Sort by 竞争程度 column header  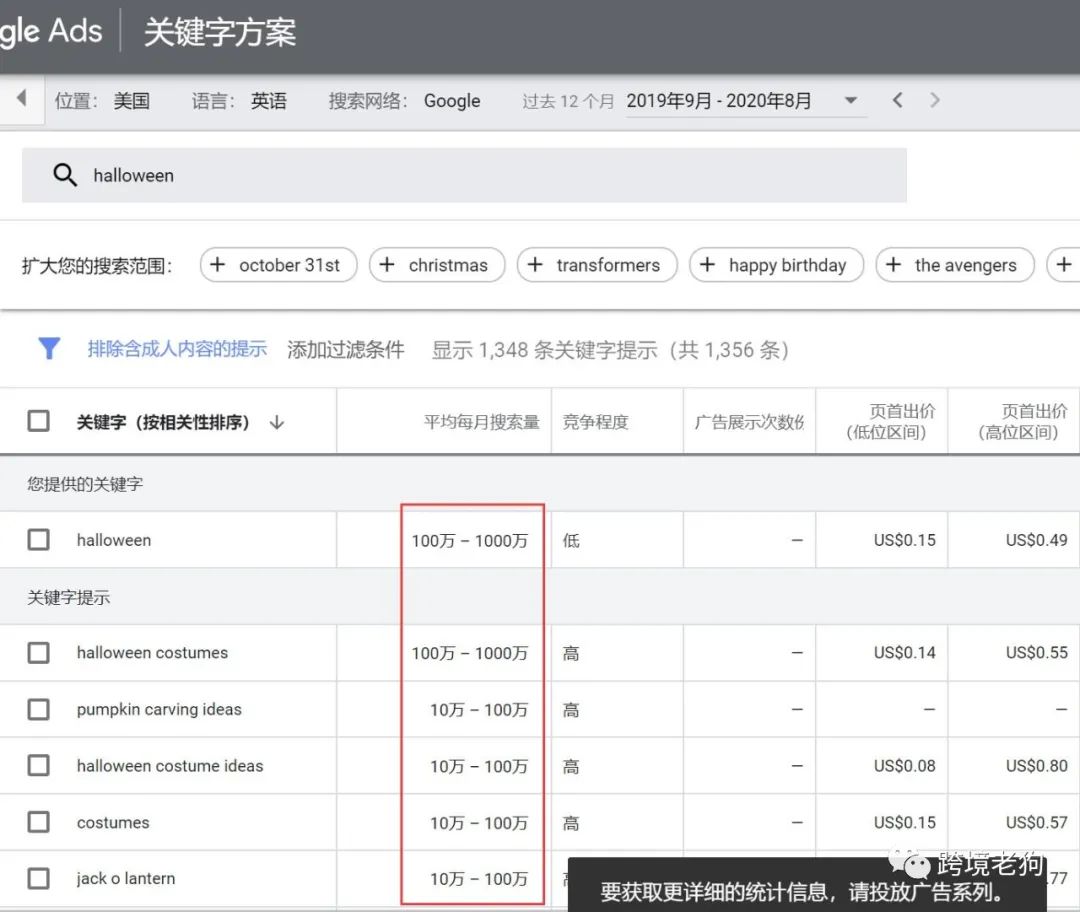(x=595, y=422)
